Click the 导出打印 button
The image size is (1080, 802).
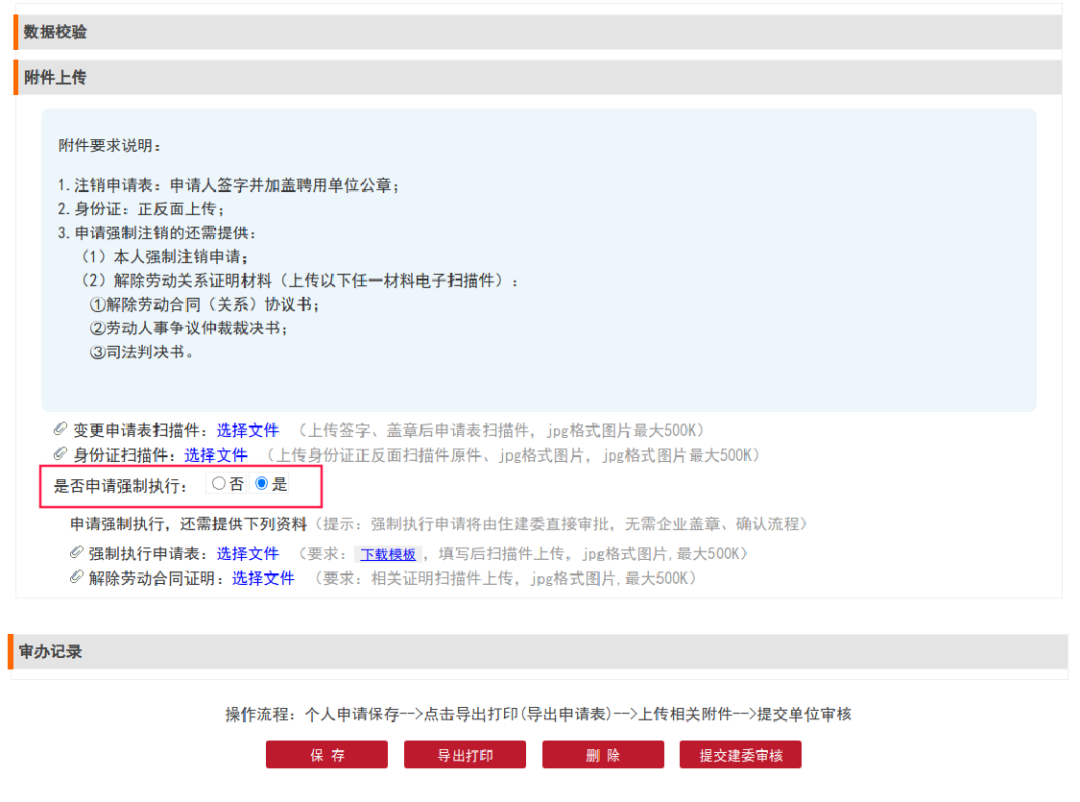coord(465,755)
